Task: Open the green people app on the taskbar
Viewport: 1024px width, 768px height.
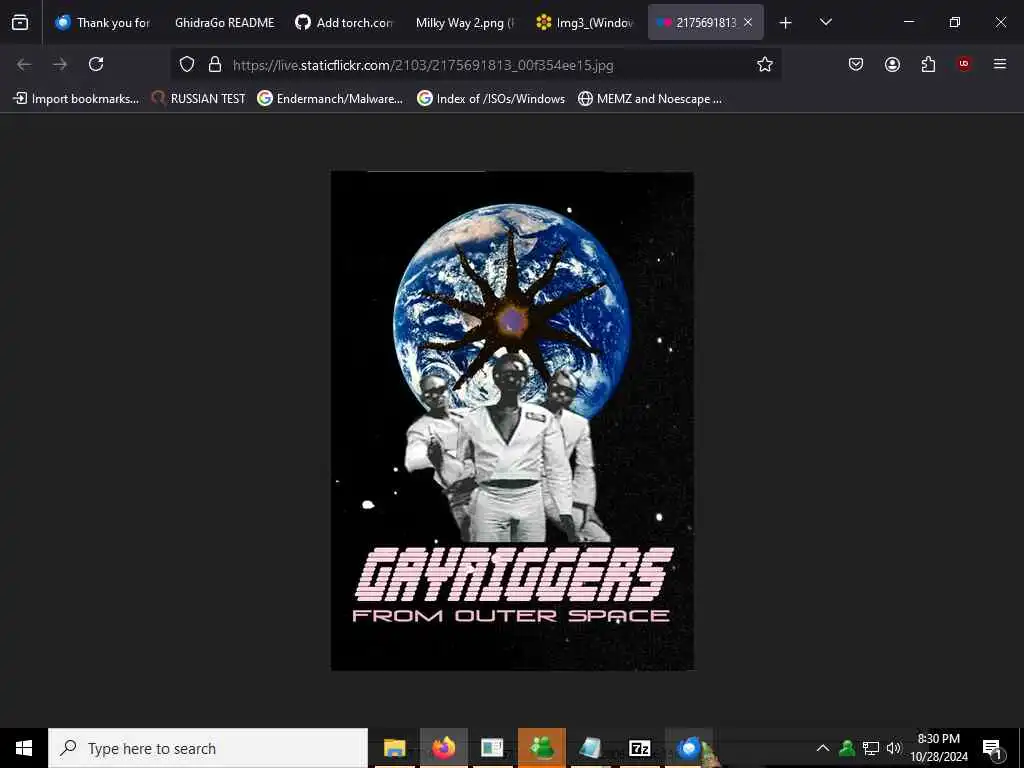Action: point(541,748)
